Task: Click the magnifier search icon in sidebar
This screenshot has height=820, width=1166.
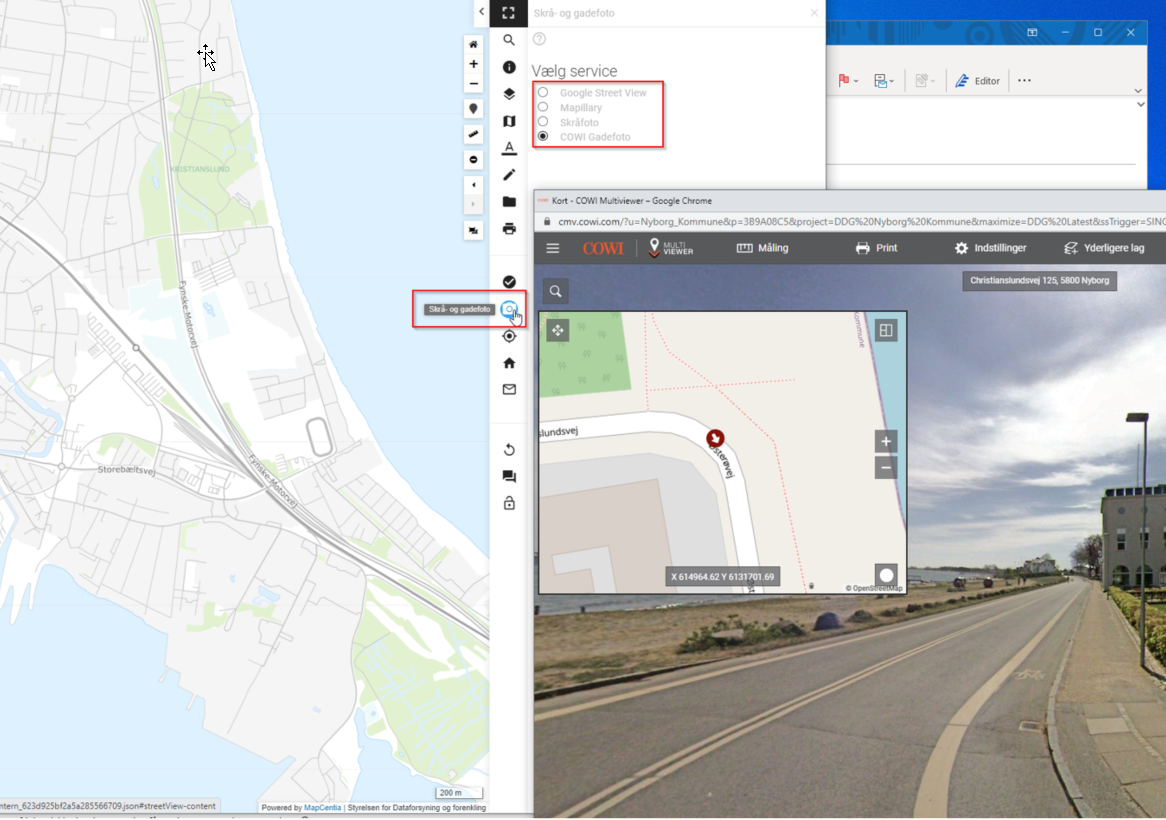Action: 509,40
